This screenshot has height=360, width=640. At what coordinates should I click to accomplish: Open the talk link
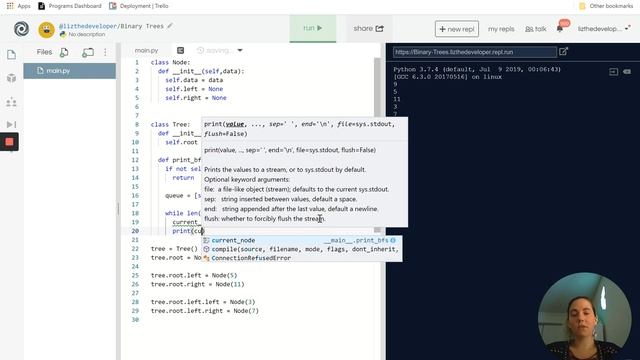tap(536, 29)
